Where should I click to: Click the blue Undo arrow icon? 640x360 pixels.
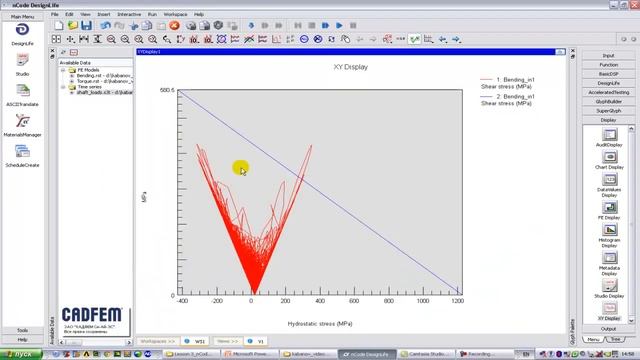106,26
